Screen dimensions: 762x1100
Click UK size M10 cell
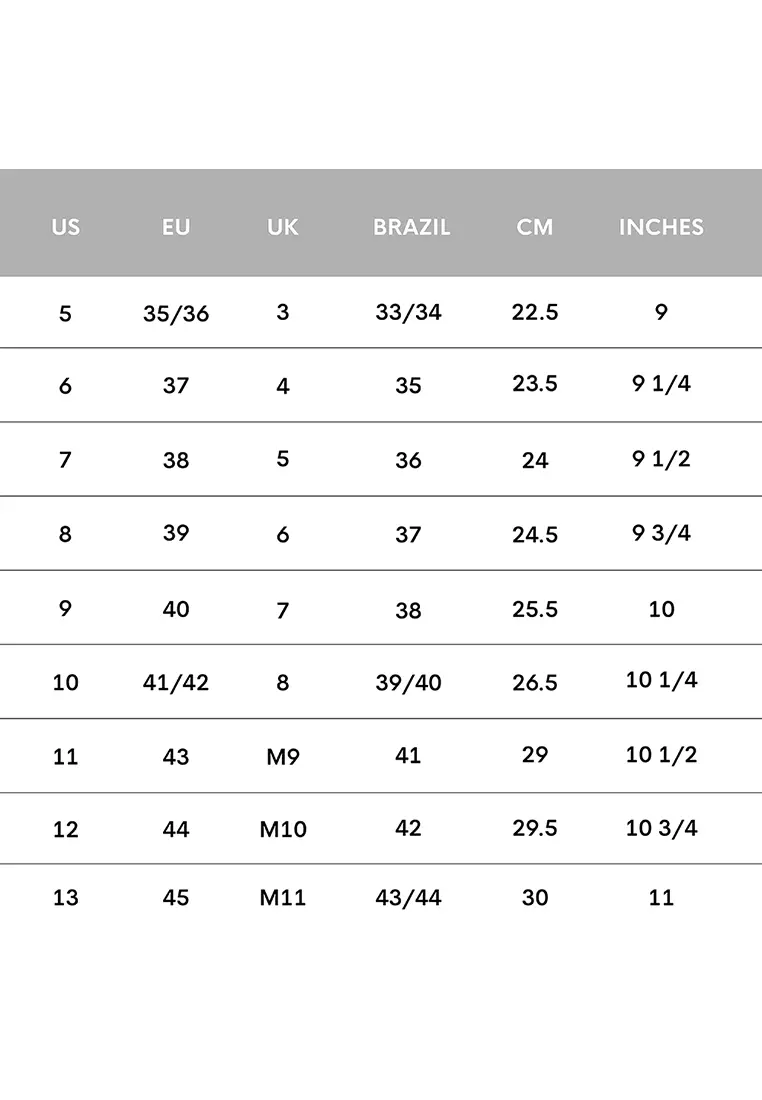[283, 829]
